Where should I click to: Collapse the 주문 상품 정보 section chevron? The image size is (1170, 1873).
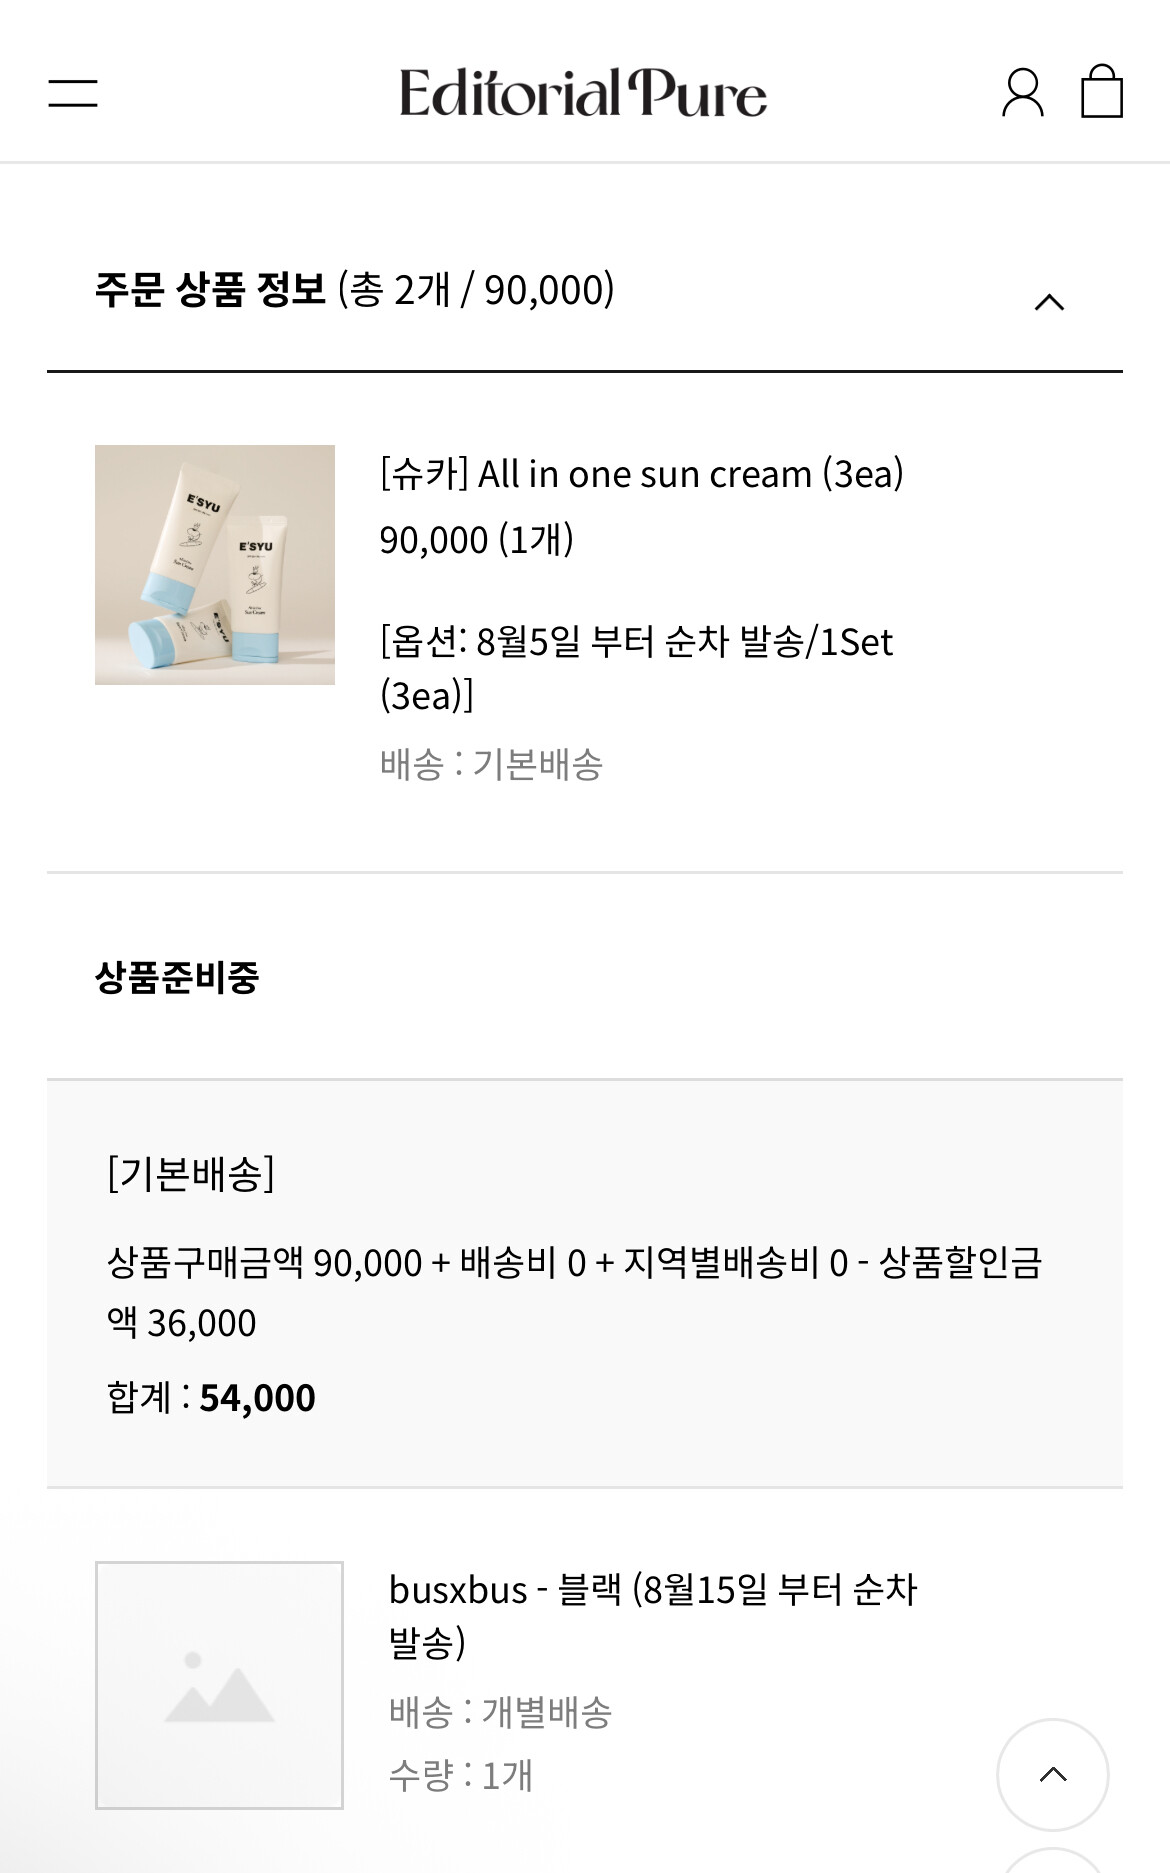pos(1049,302)
